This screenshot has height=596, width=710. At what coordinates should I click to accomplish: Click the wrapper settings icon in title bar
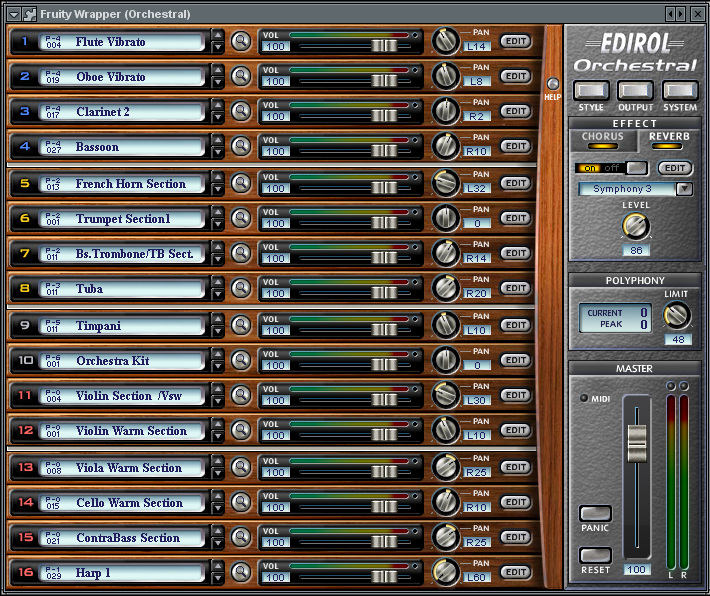point(29,14)
